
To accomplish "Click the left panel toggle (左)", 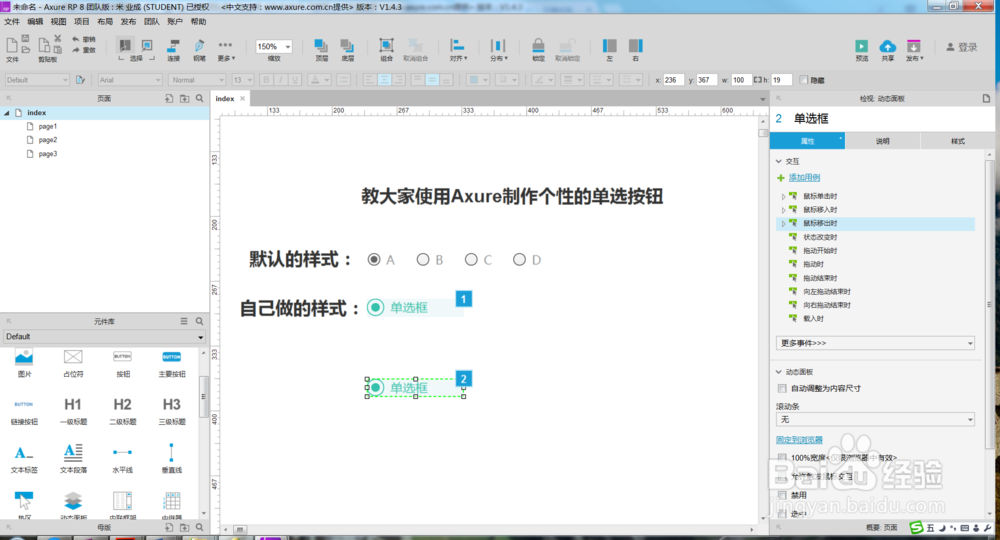I will point(610,46).
